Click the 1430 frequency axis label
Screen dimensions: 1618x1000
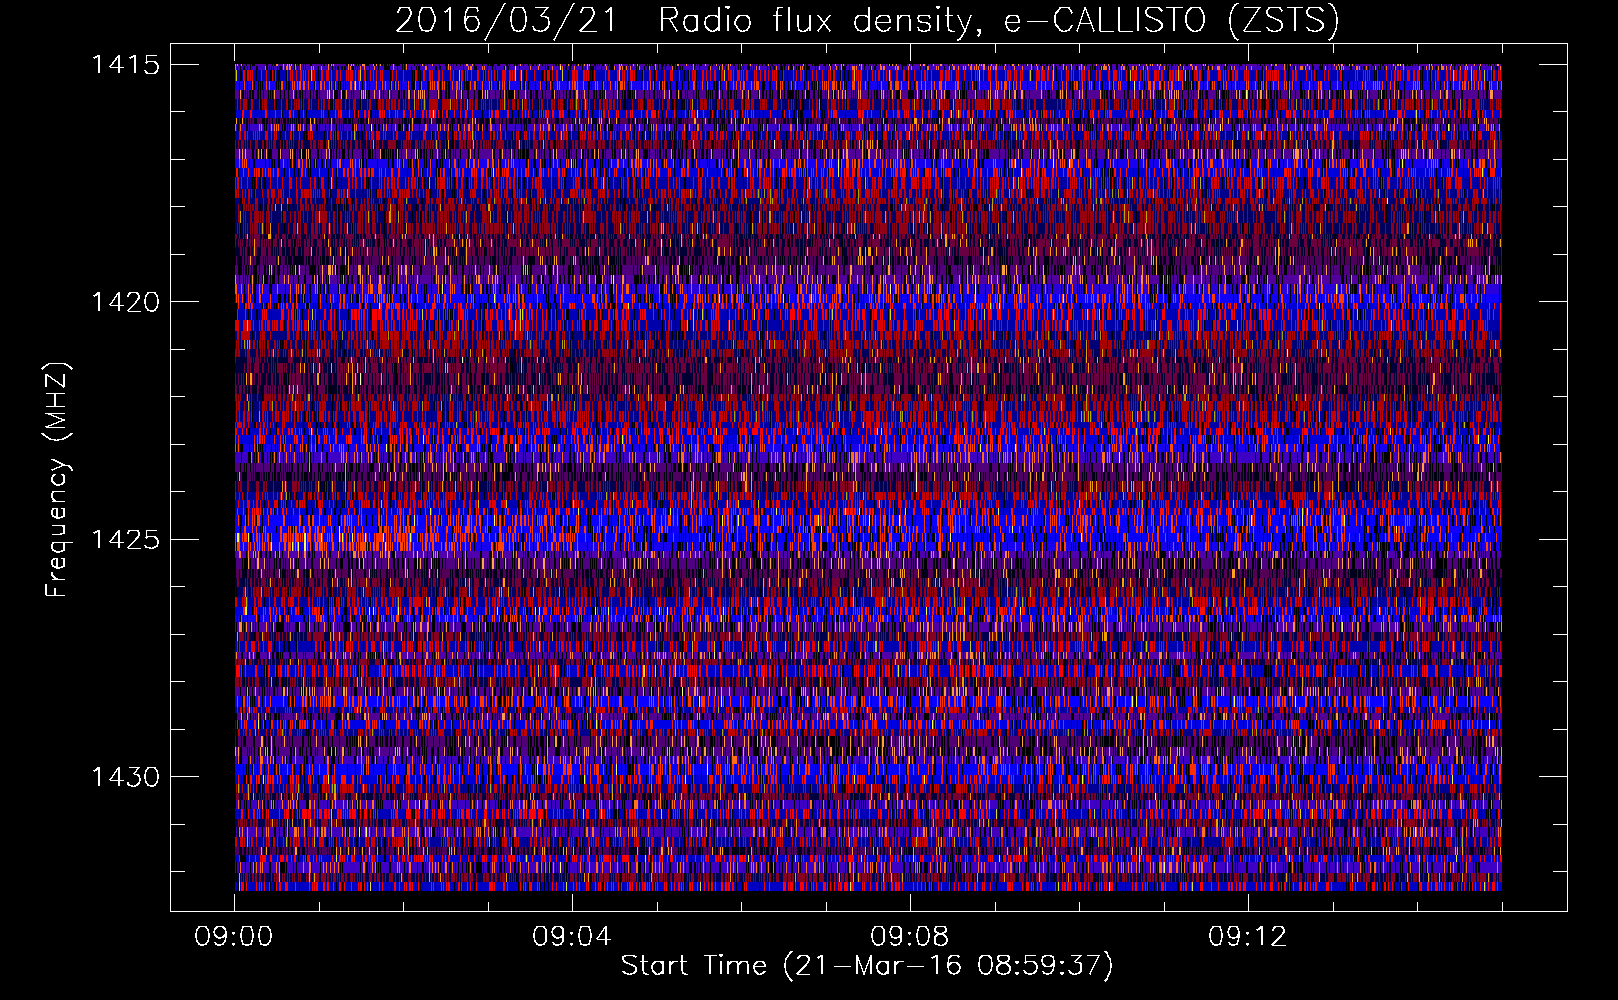tap(125, 777)
